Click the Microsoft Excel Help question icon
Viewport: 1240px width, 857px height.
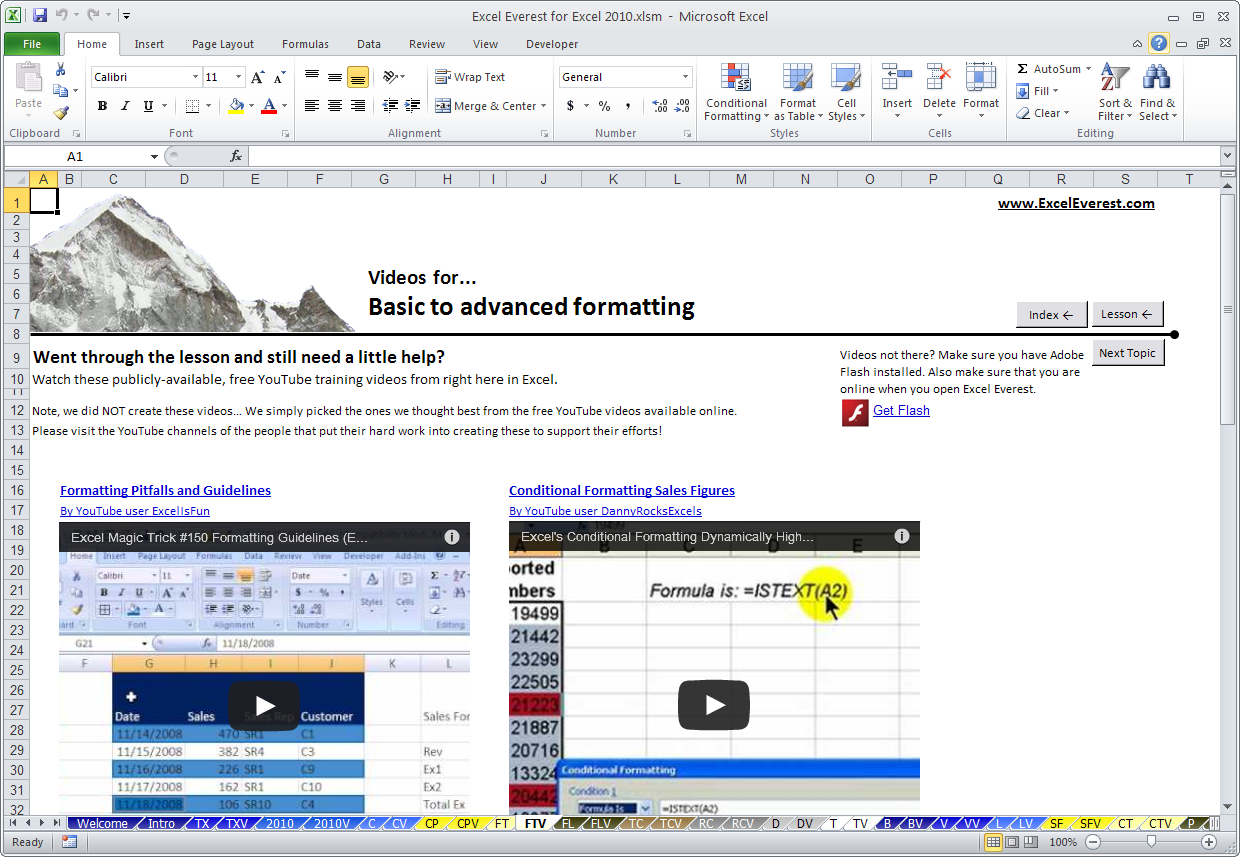click(x=1158, y=43)
